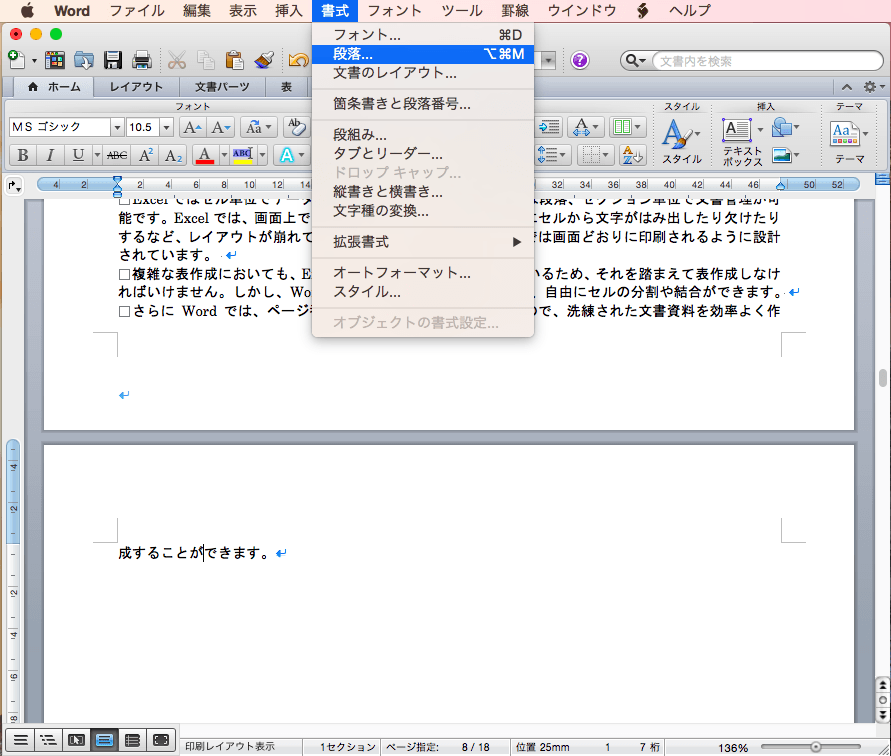
Task: Choose 段組み... menu item
Action: click(423, 135)
